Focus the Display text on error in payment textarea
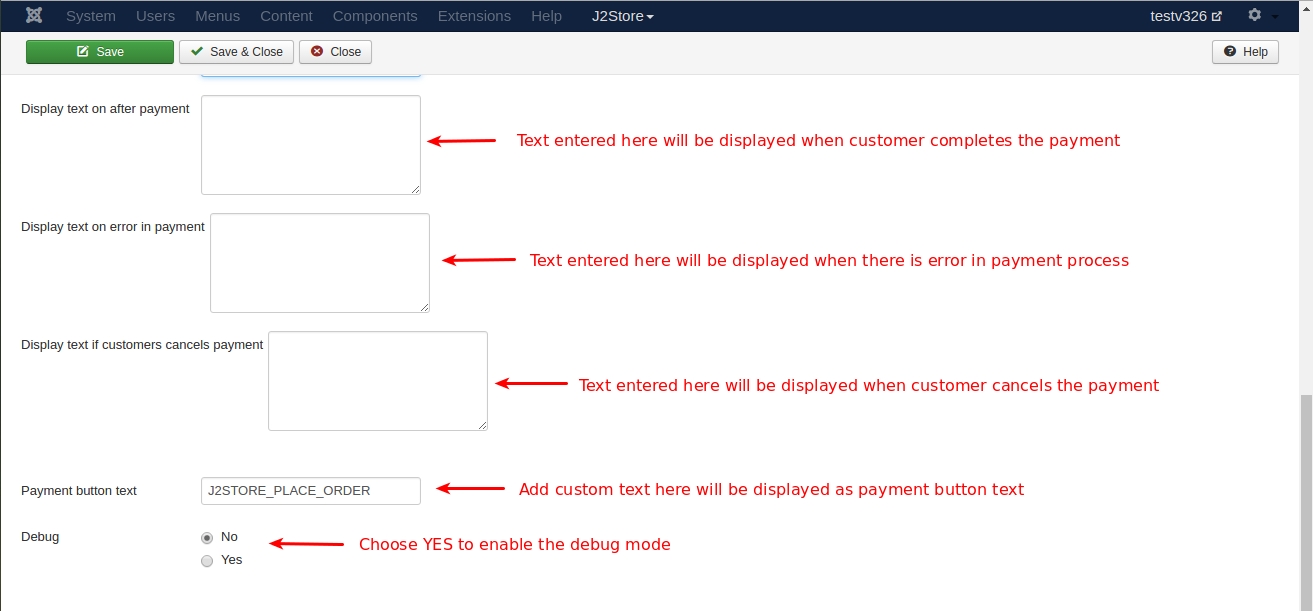This screenshot has height=611, width=1313. [x=320, y=263]
